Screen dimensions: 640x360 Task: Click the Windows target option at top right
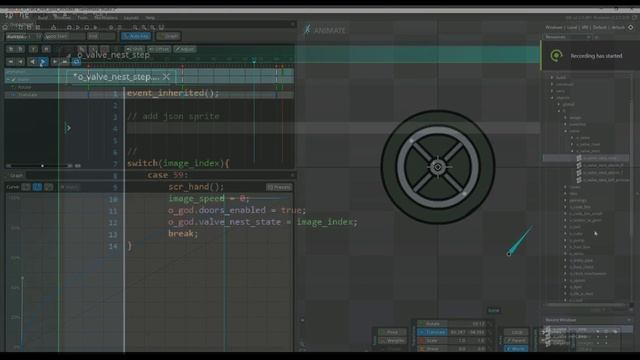click(x=554, y=27)
